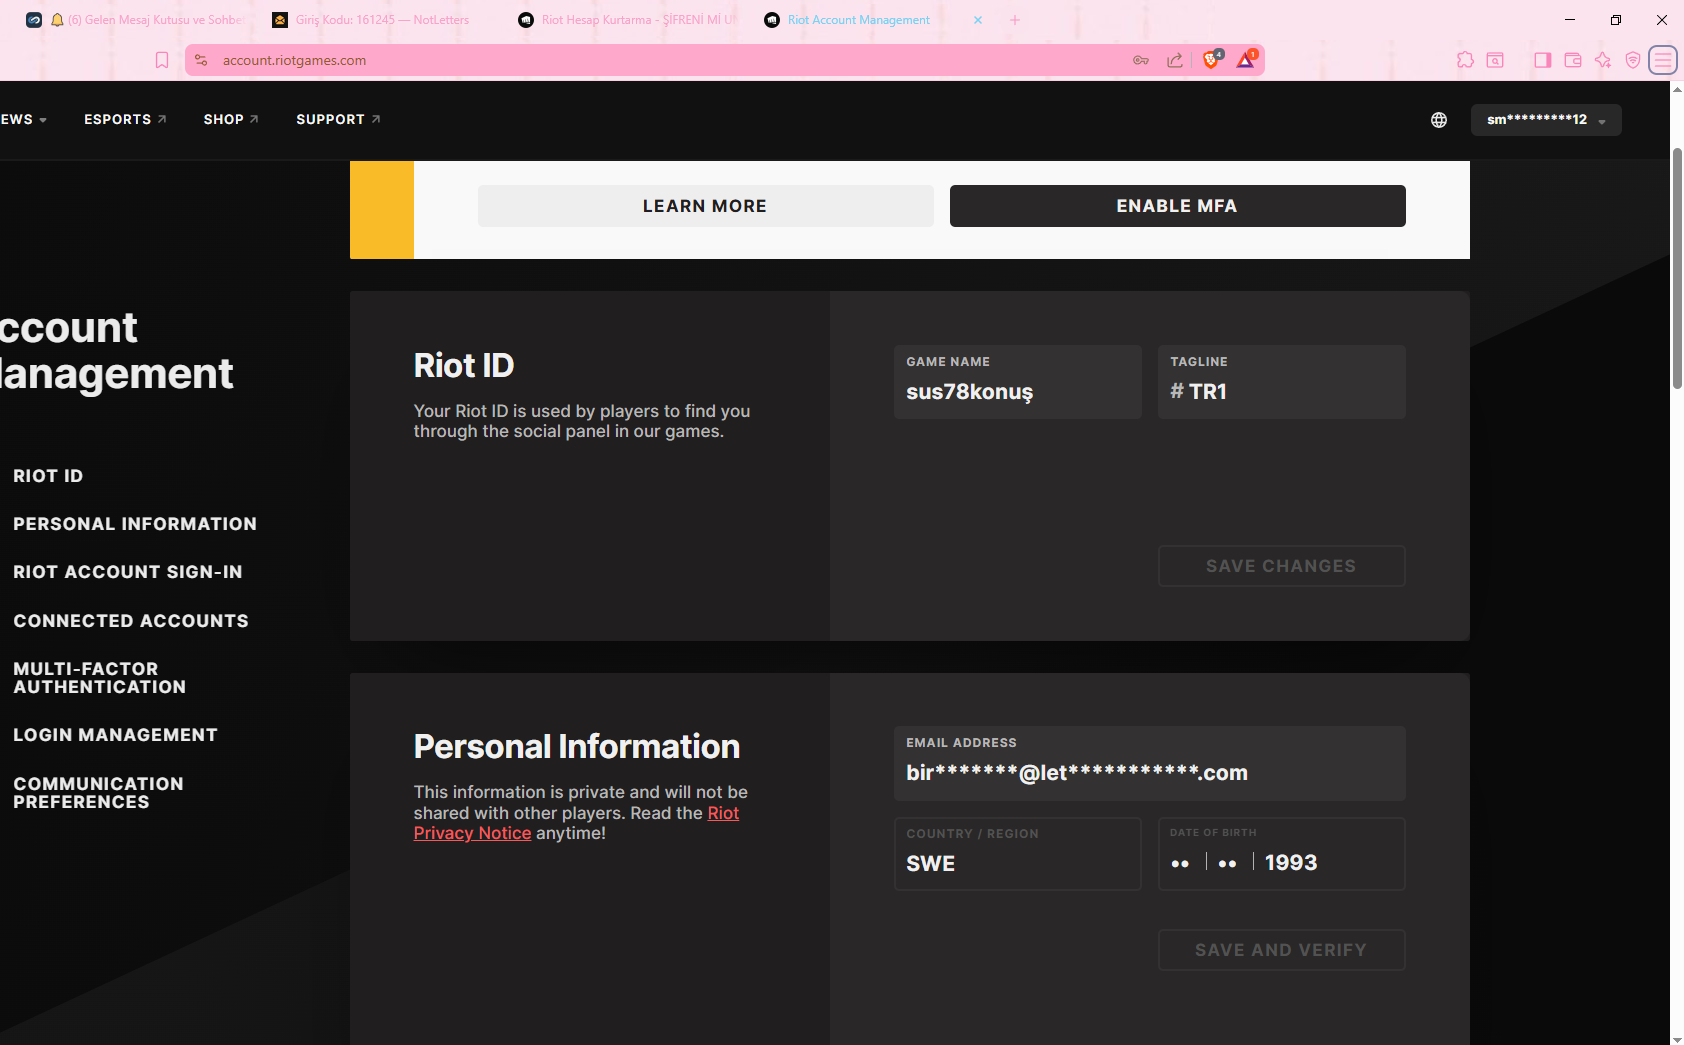Click the Enable MFA button
Image resolution: width=1684 pixels, height=1045 pixels.
1178,206
